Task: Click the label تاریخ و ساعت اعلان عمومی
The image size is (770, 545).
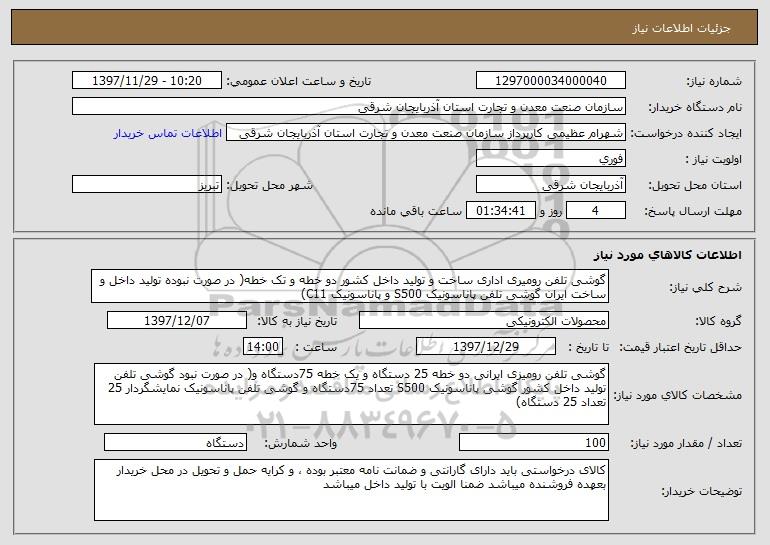Action: coord(299,81)
